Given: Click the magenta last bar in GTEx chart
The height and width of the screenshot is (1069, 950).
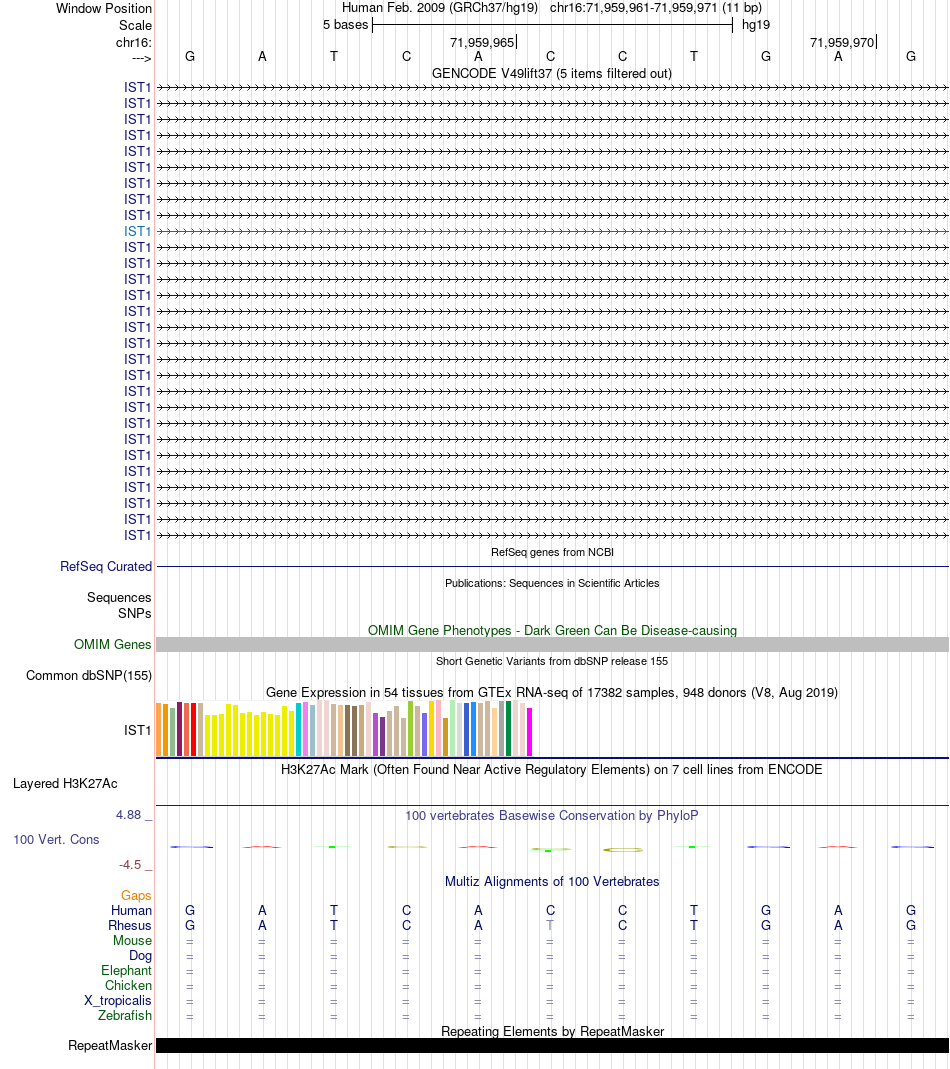Looking at the screenshot, I should click(529, 732).
